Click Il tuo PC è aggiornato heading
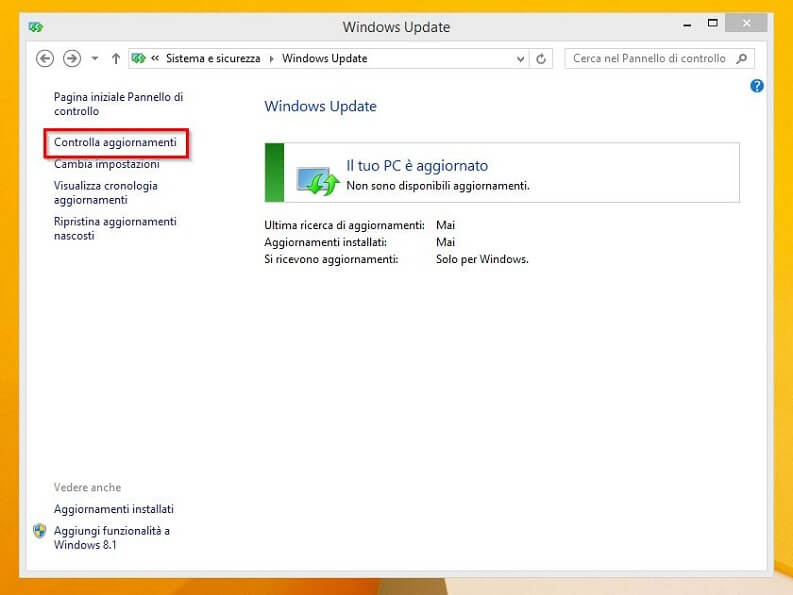The height and width of the screenshot is (595, 793). coord(417,165)
